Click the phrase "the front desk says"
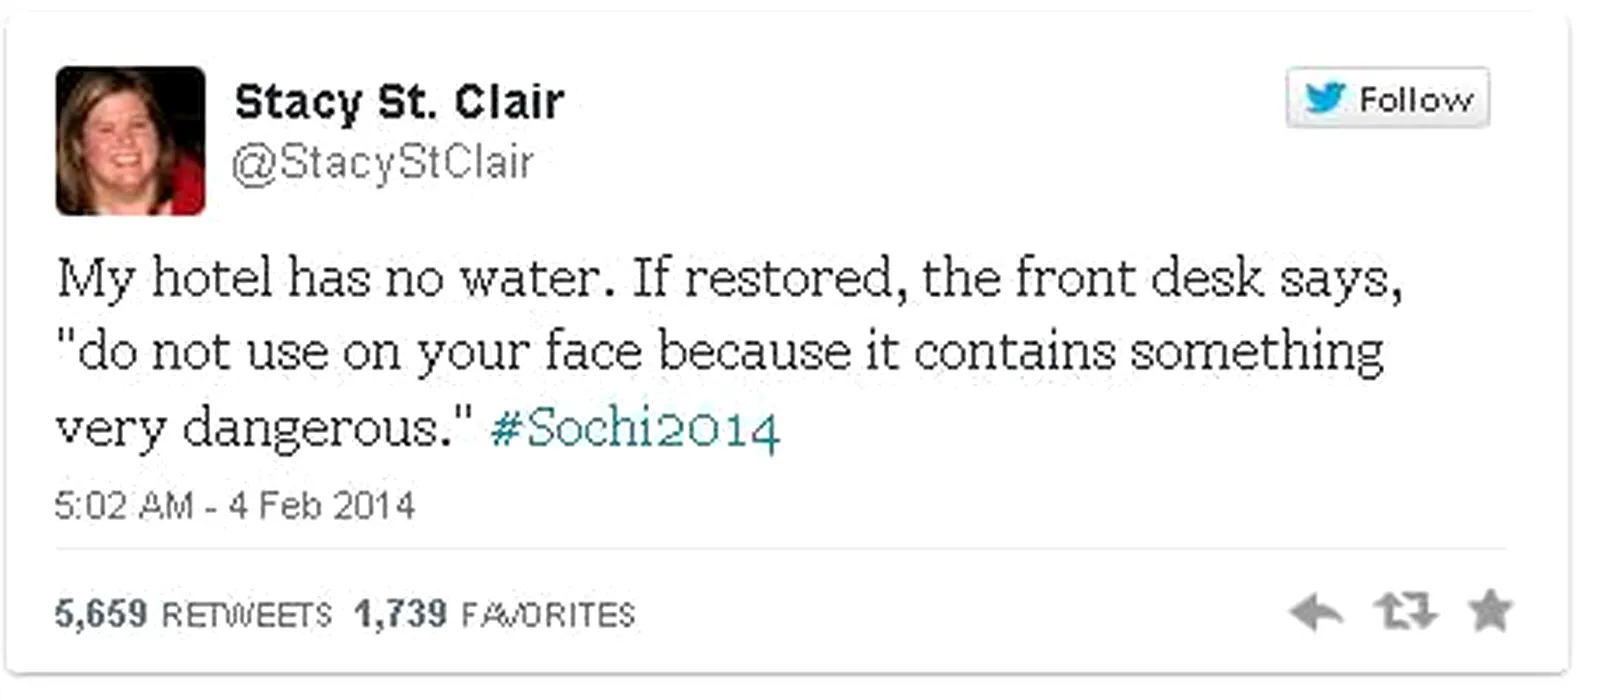 tap(1160, 278)
